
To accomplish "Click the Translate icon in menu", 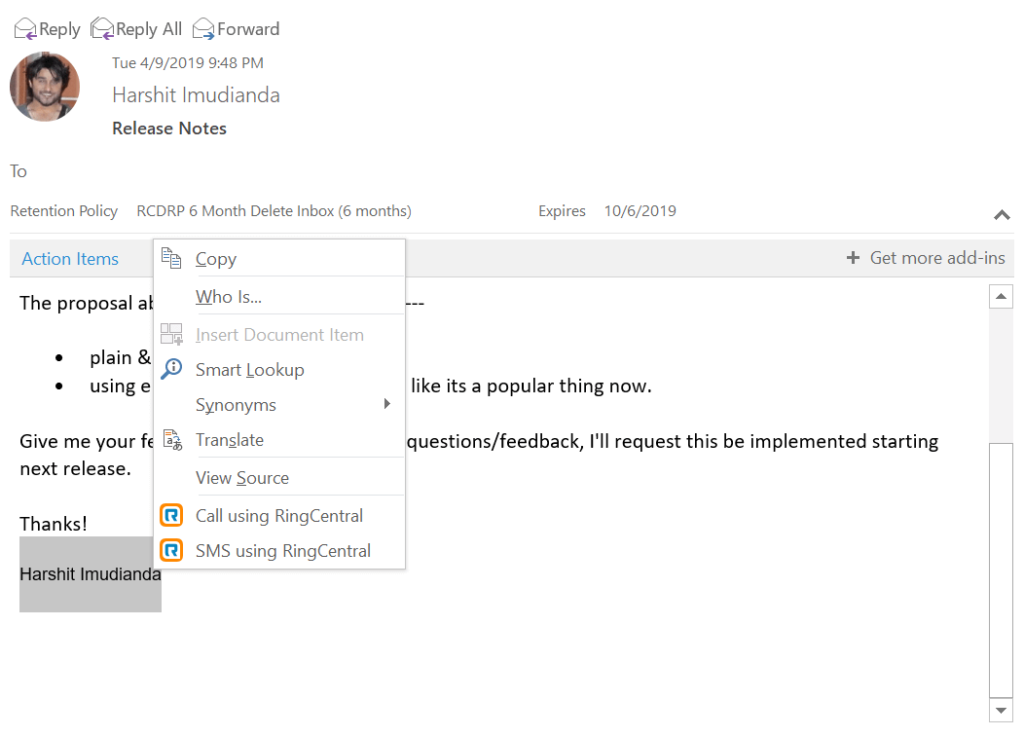I will 171,440.
